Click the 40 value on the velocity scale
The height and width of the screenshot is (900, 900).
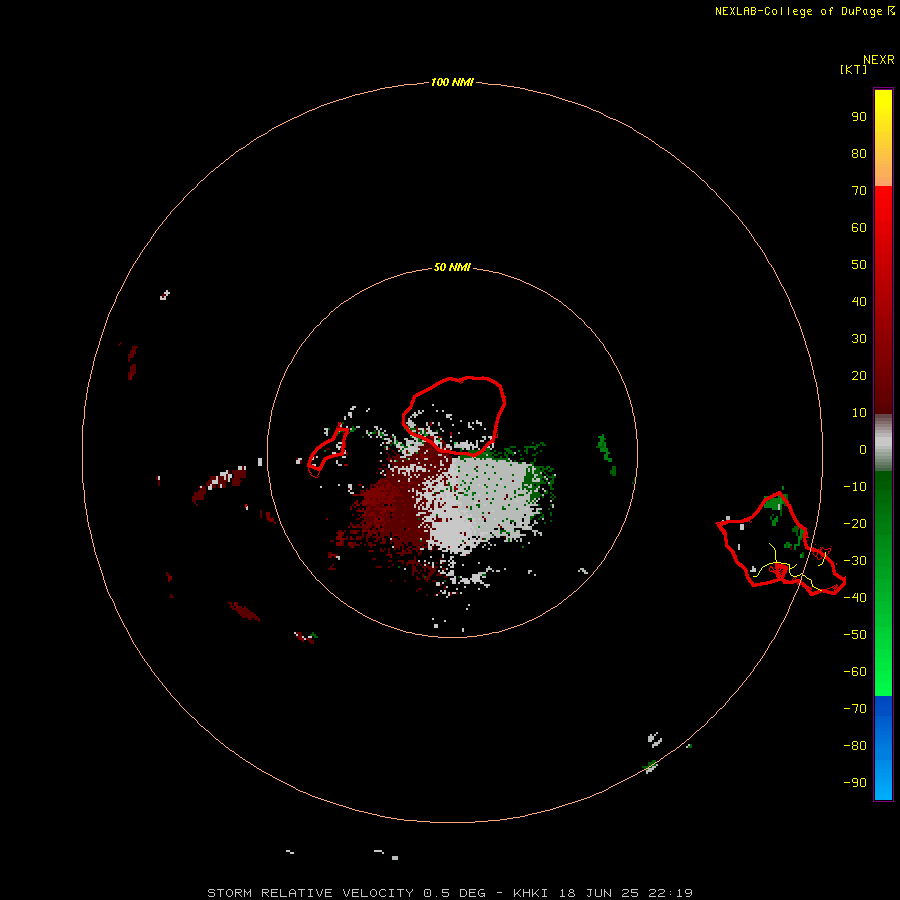[859, 301]
